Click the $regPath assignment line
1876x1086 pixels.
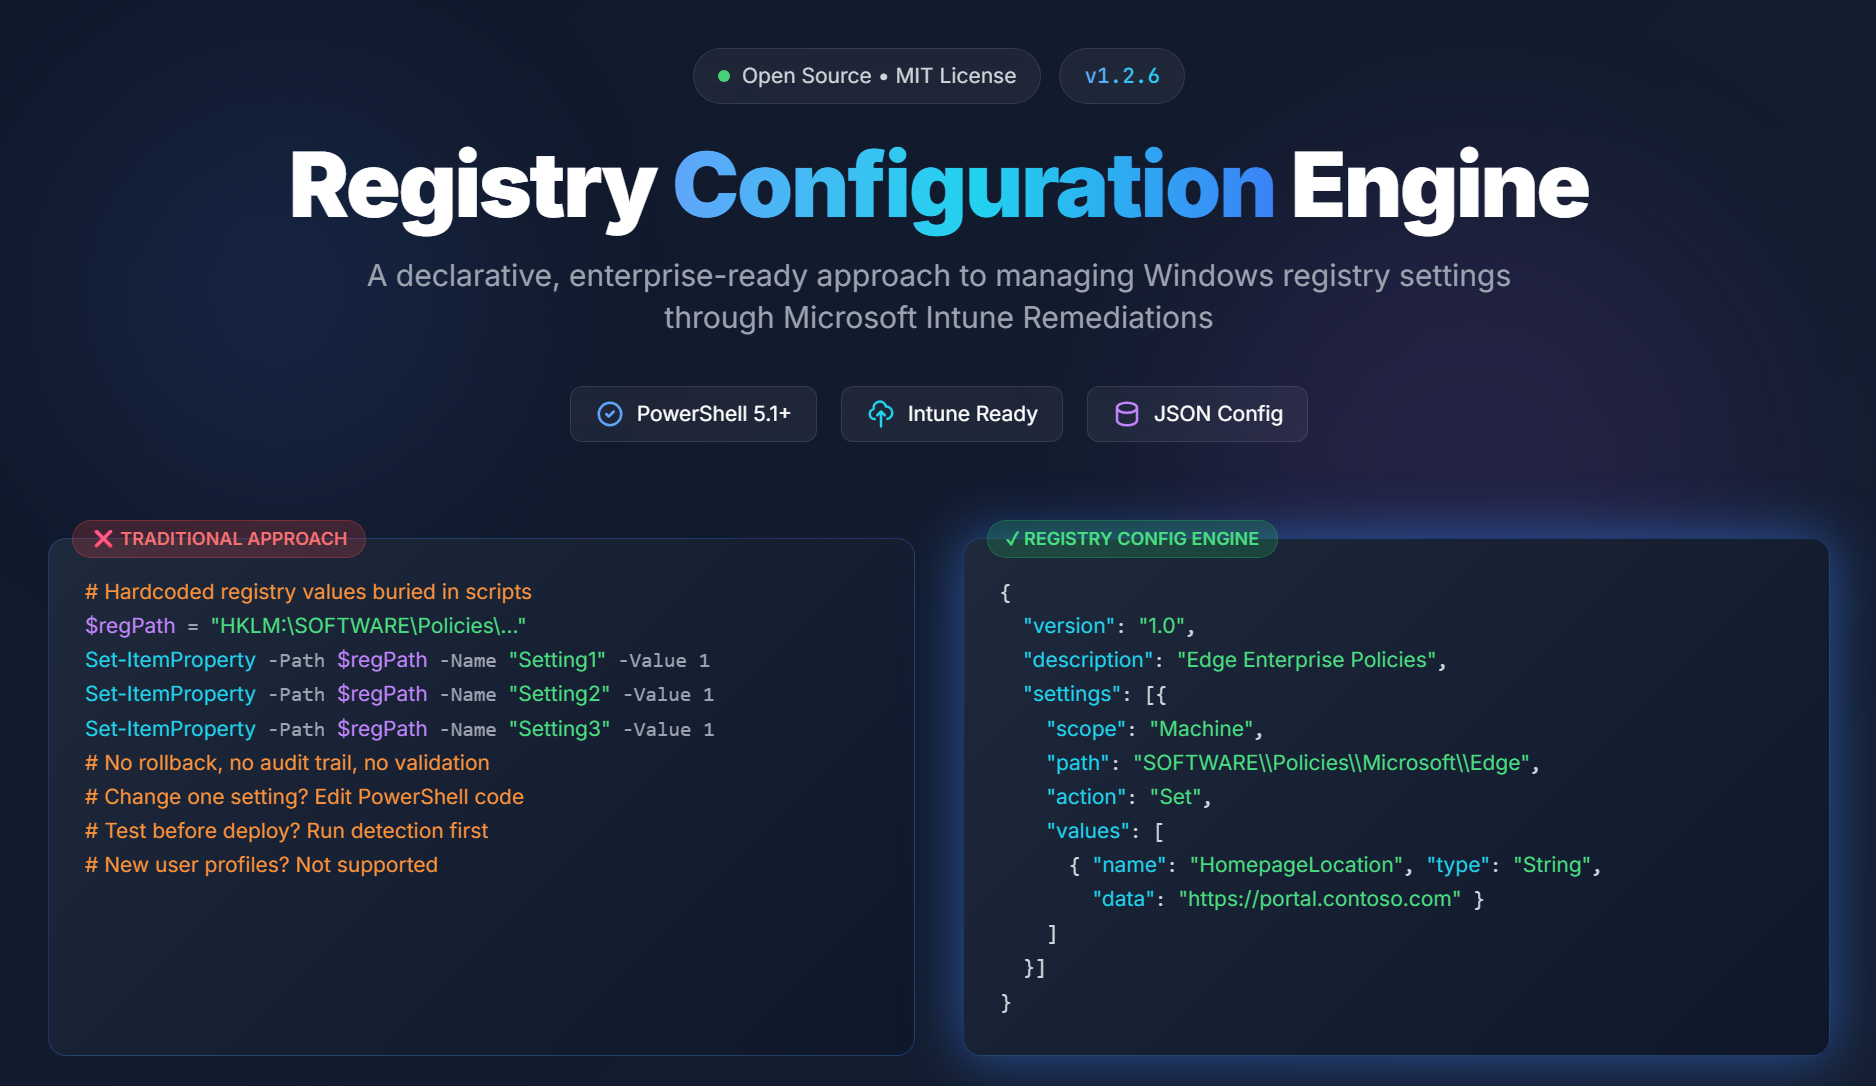point(305,626)
